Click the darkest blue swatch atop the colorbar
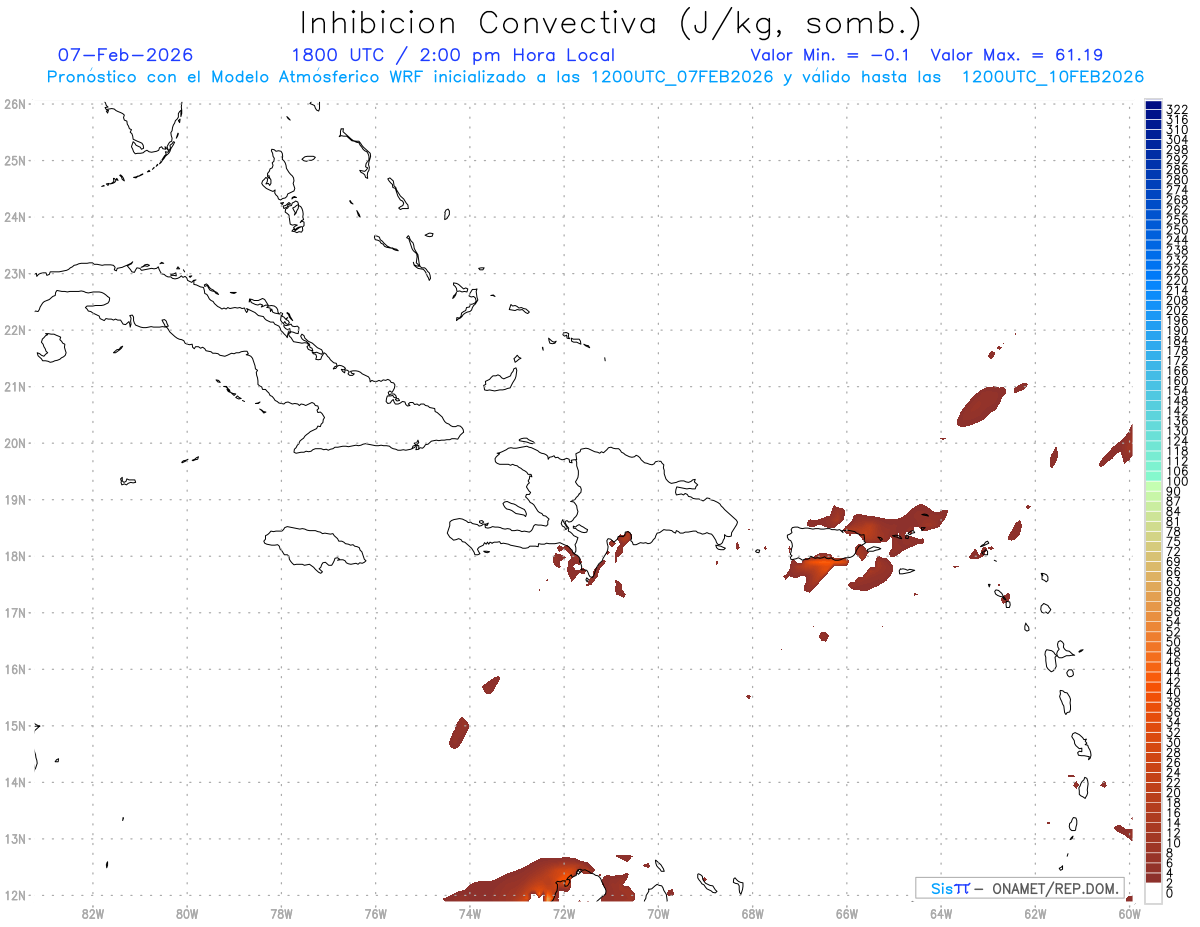 tap(1153, 107)
